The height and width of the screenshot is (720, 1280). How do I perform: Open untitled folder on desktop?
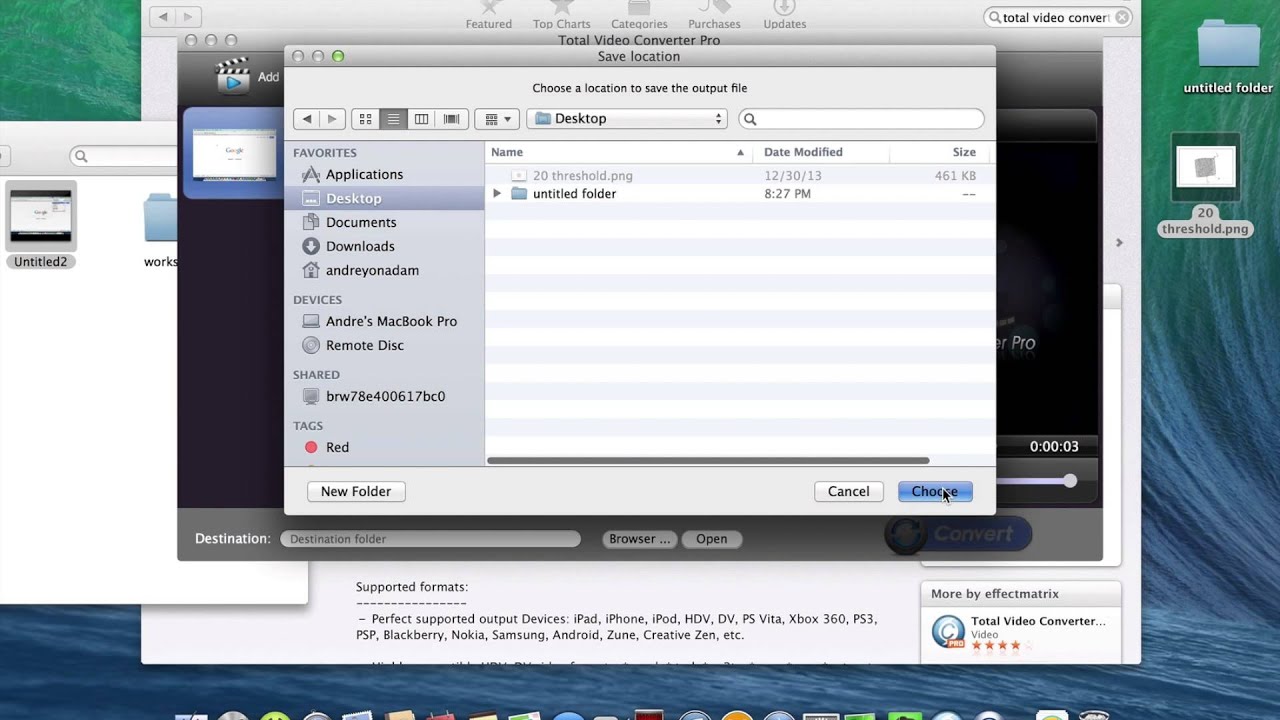coord(1228,55)
